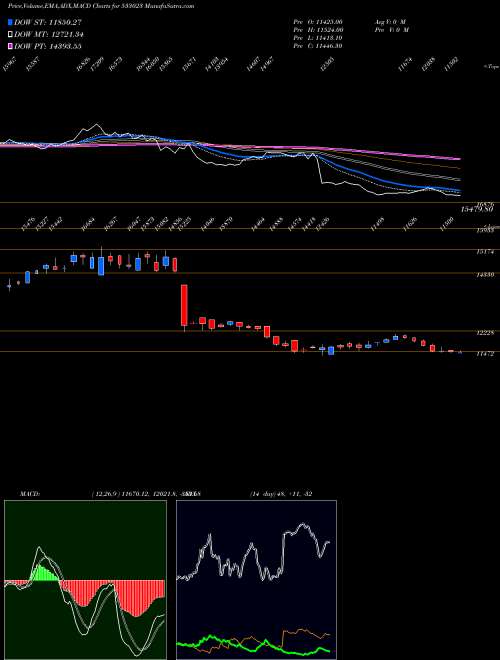The height and width of the screenshot is (660, 500).
Task: Click the 11472 price level label
Action: 485,354
